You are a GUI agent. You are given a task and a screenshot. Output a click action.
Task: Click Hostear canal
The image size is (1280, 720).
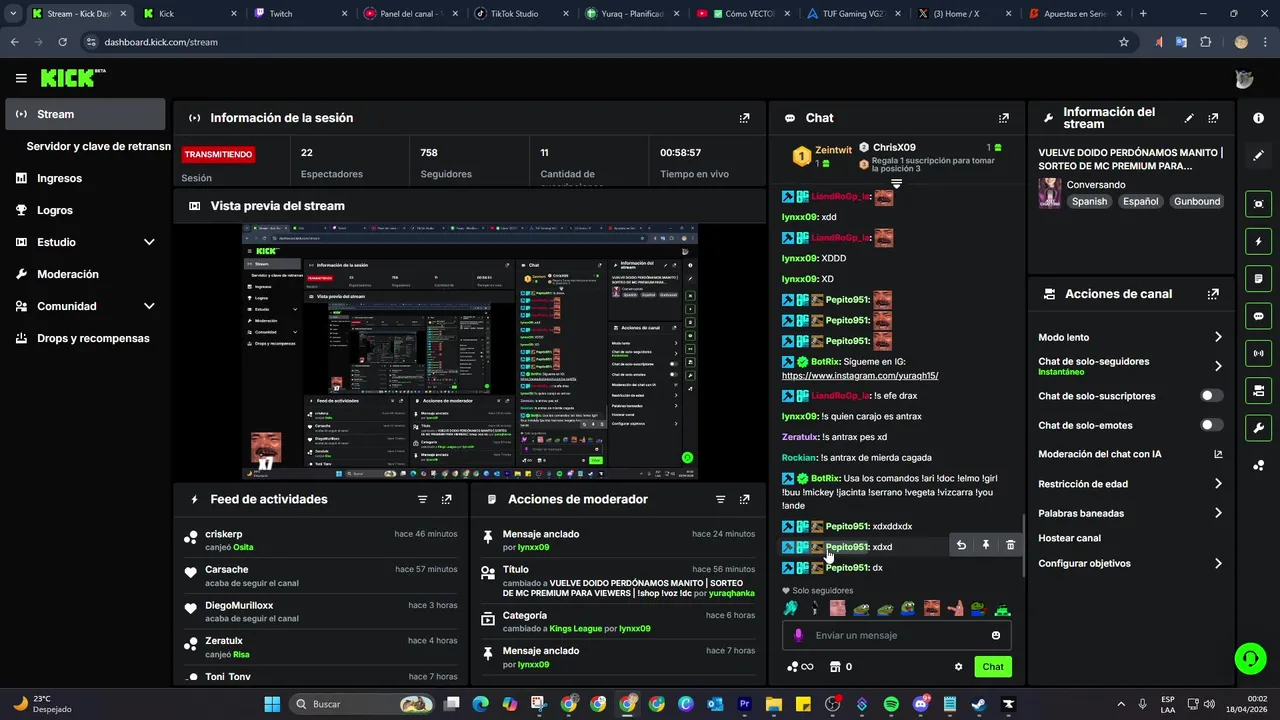pyautogui.click(x=1069, y=538)
